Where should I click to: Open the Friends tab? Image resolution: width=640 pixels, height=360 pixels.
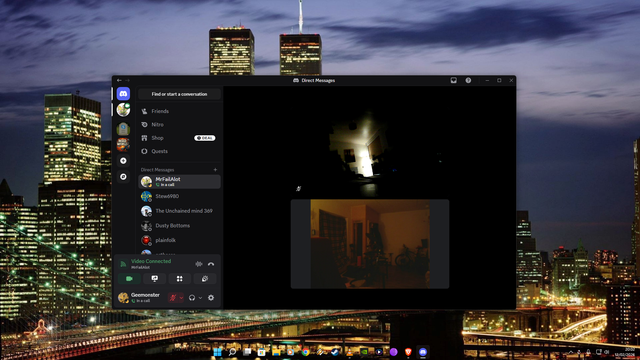180,111
